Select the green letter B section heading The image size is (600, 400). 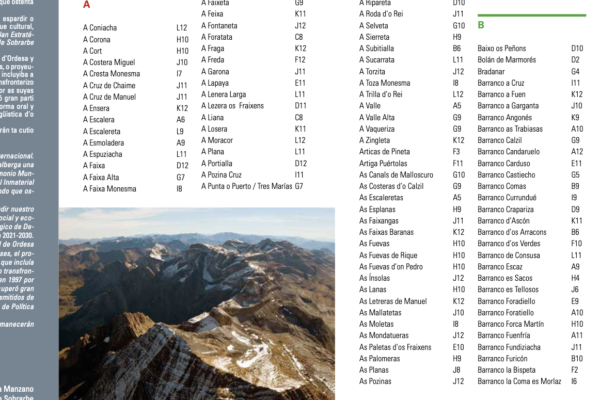[x=481, y=25]
